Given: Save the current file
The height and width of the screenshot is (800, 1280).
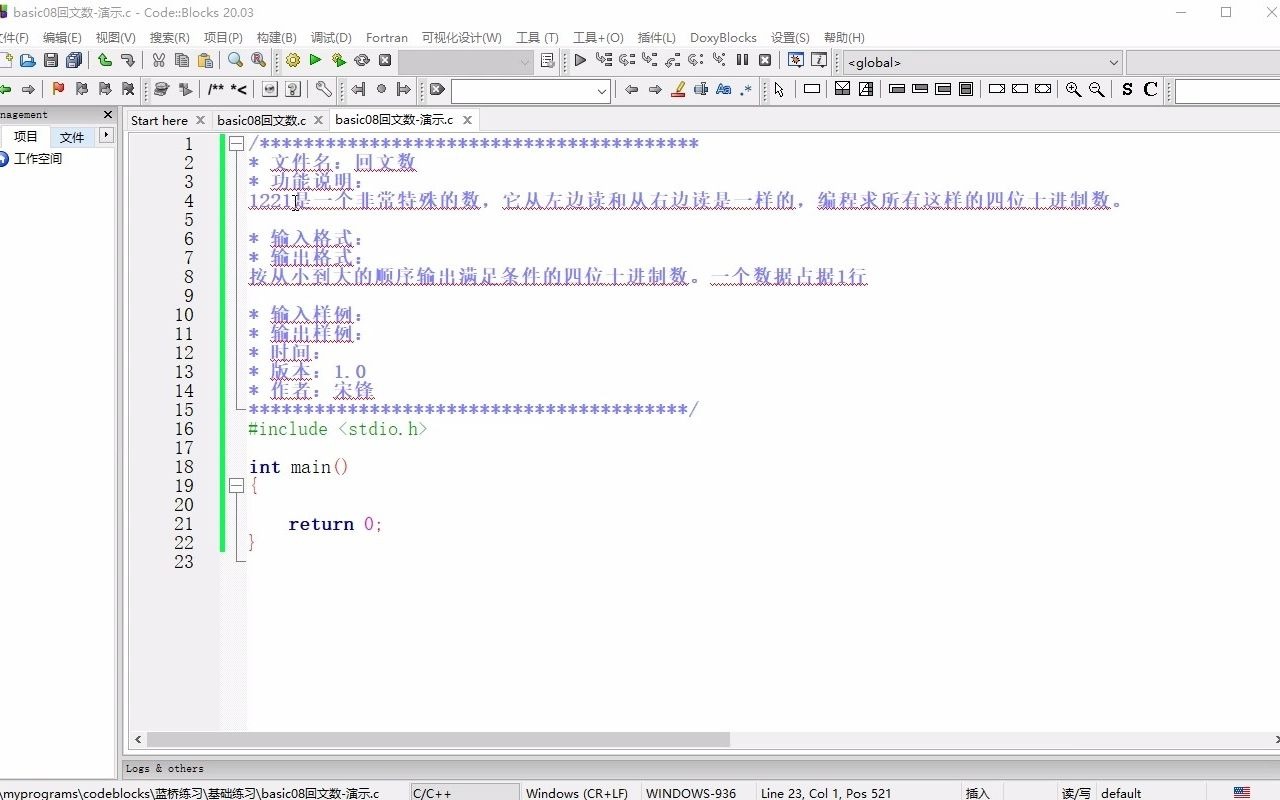Looking at the screenshot, I should pyautogui.click(x=51, y=60).
